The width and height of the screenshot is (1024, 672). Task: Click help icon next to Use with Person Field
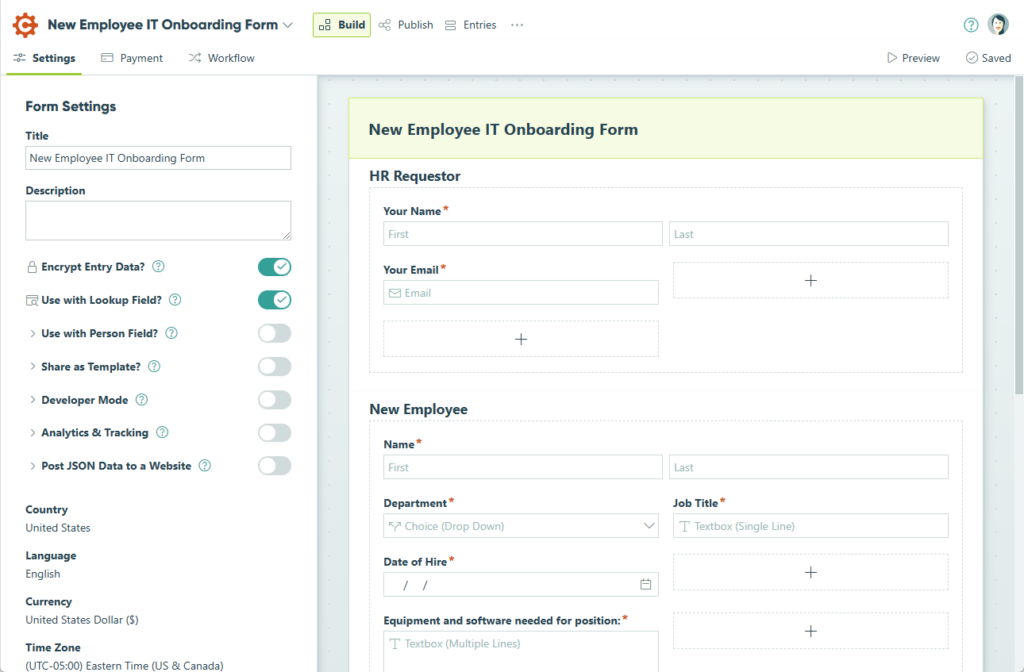point(171,333)
